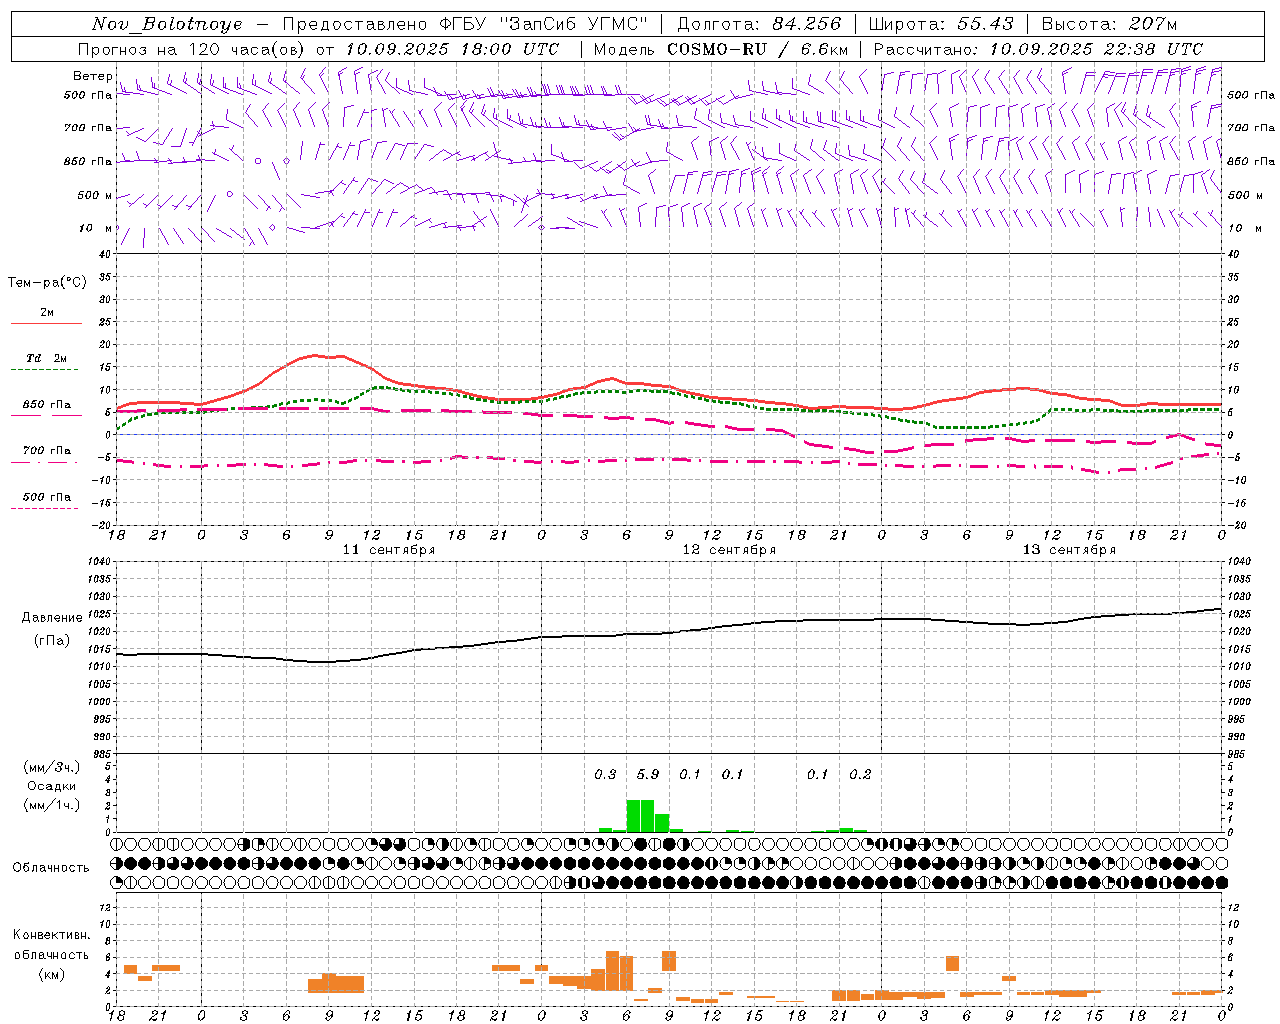This screenshot has height=1024, width=1280.
Task: Click the Высота: 207м value
Action: pyautogui.click(x=1109, y=24)
